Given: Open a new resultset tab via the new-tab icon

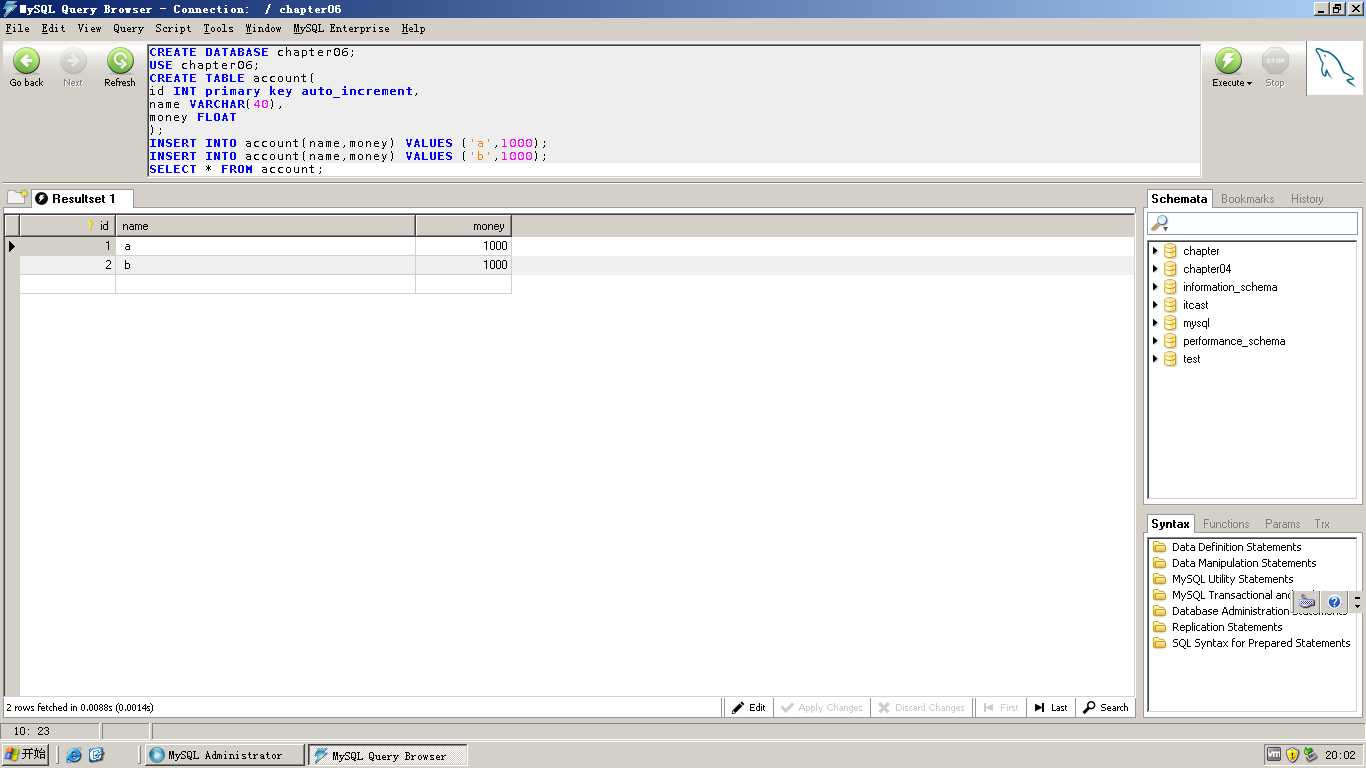Looking at the screenshot, I should (17, 198).
